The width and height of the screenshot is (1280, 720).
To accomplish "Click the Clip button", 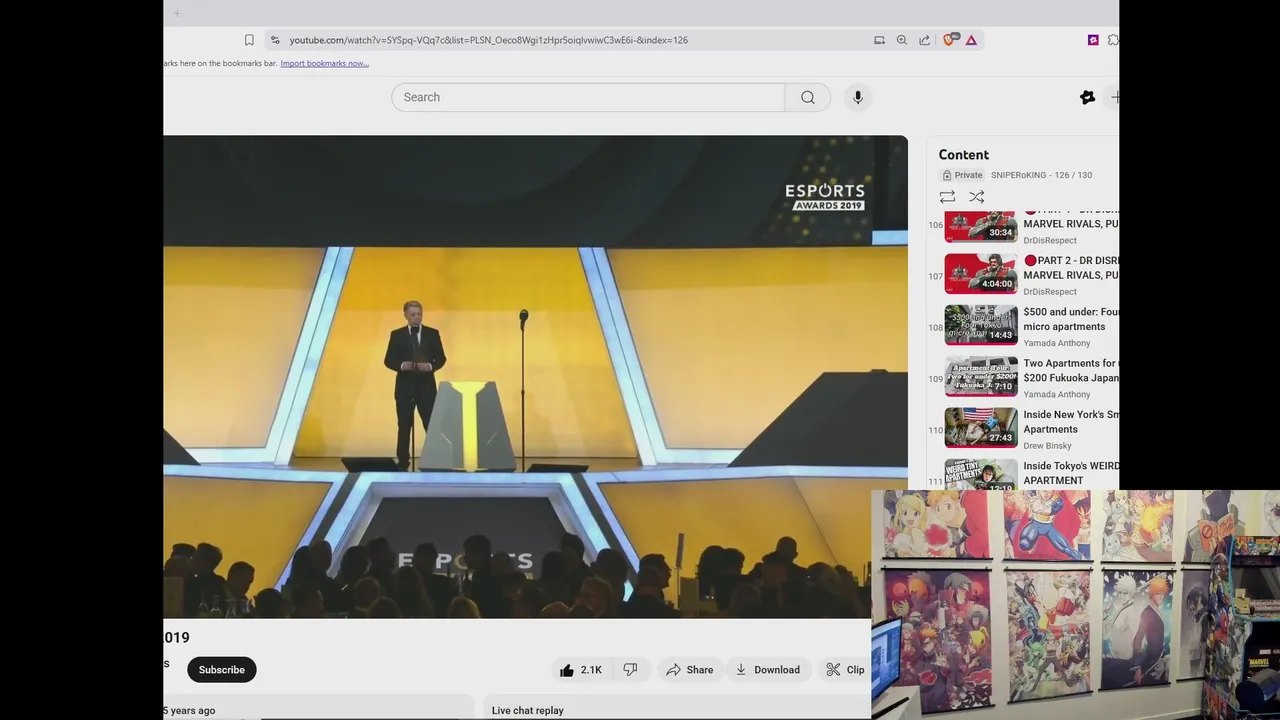I will 845,670.
